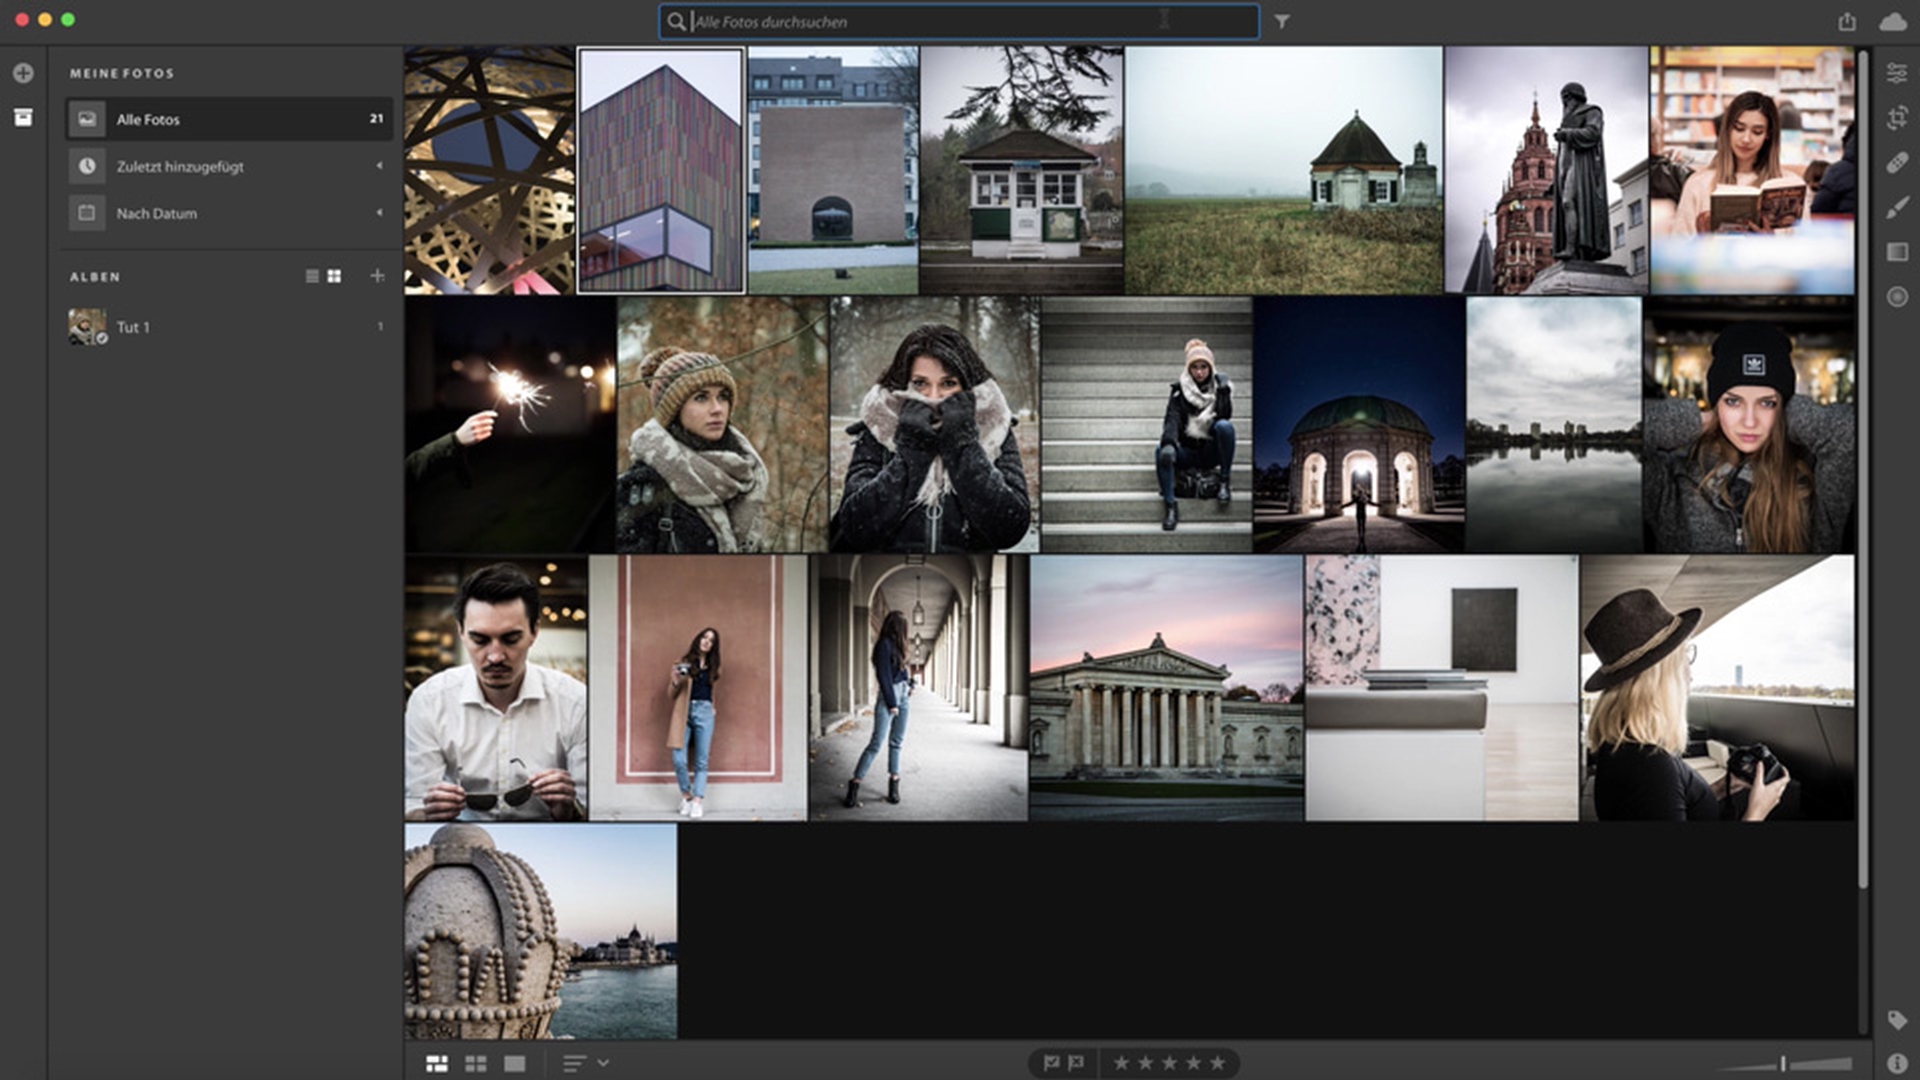Expand the Zuletzt hinzugefügt section
Image resolution: width=1920 pixels, height=1080 pixels.
pos(379,166)
